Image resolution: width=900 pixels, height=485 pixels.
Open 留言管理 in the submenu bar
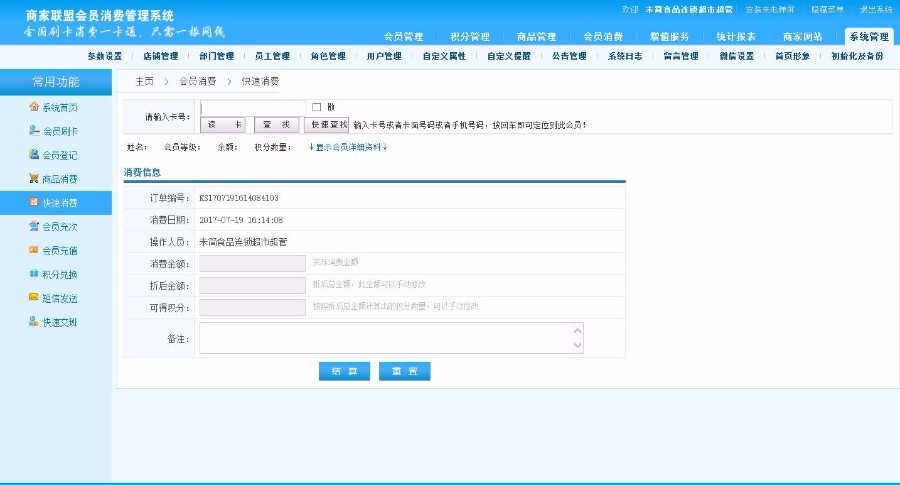(x=681, y=56)
